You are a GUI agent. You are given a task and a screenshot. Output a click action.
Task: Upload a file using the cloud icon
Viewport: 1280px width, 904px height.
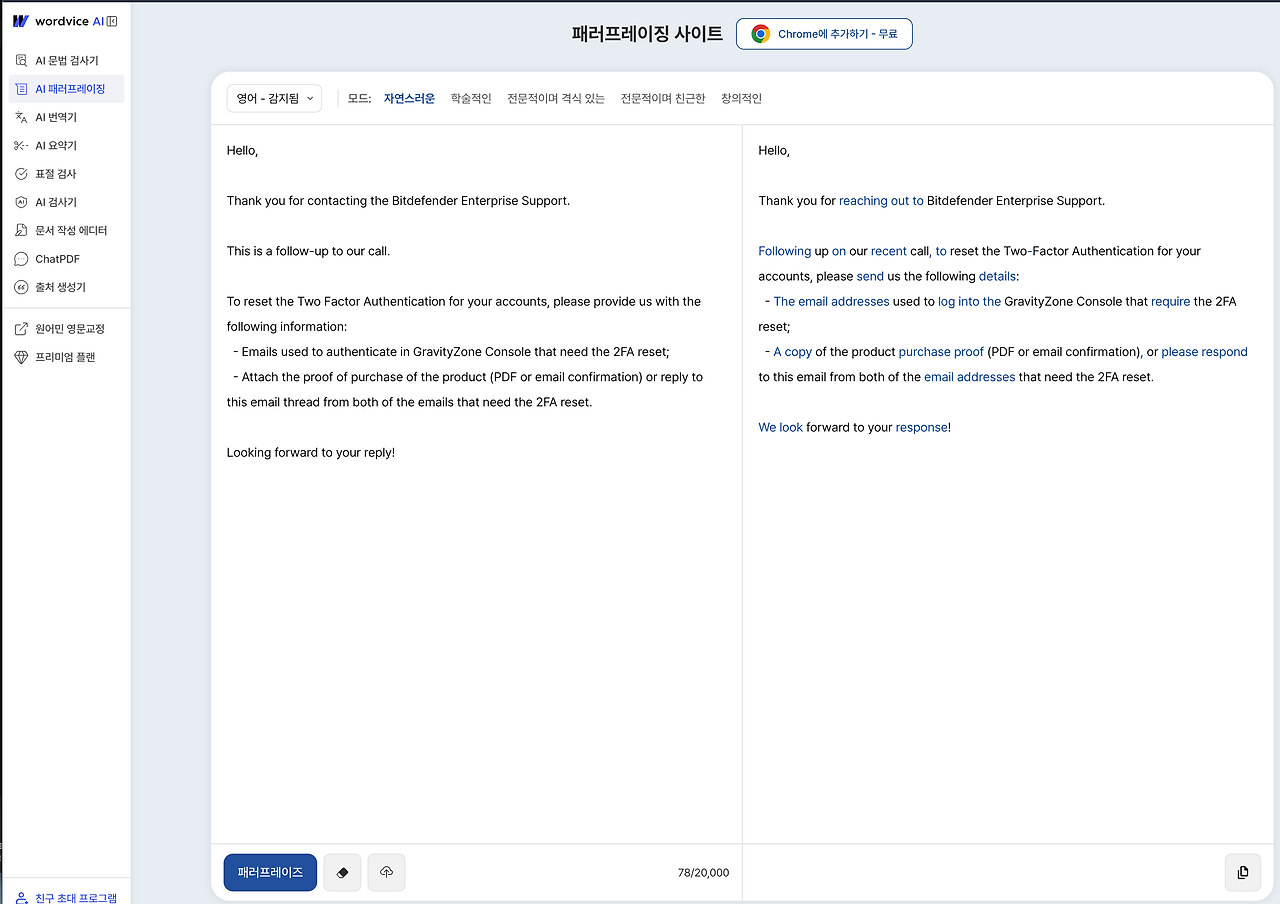tap(387, 873)
